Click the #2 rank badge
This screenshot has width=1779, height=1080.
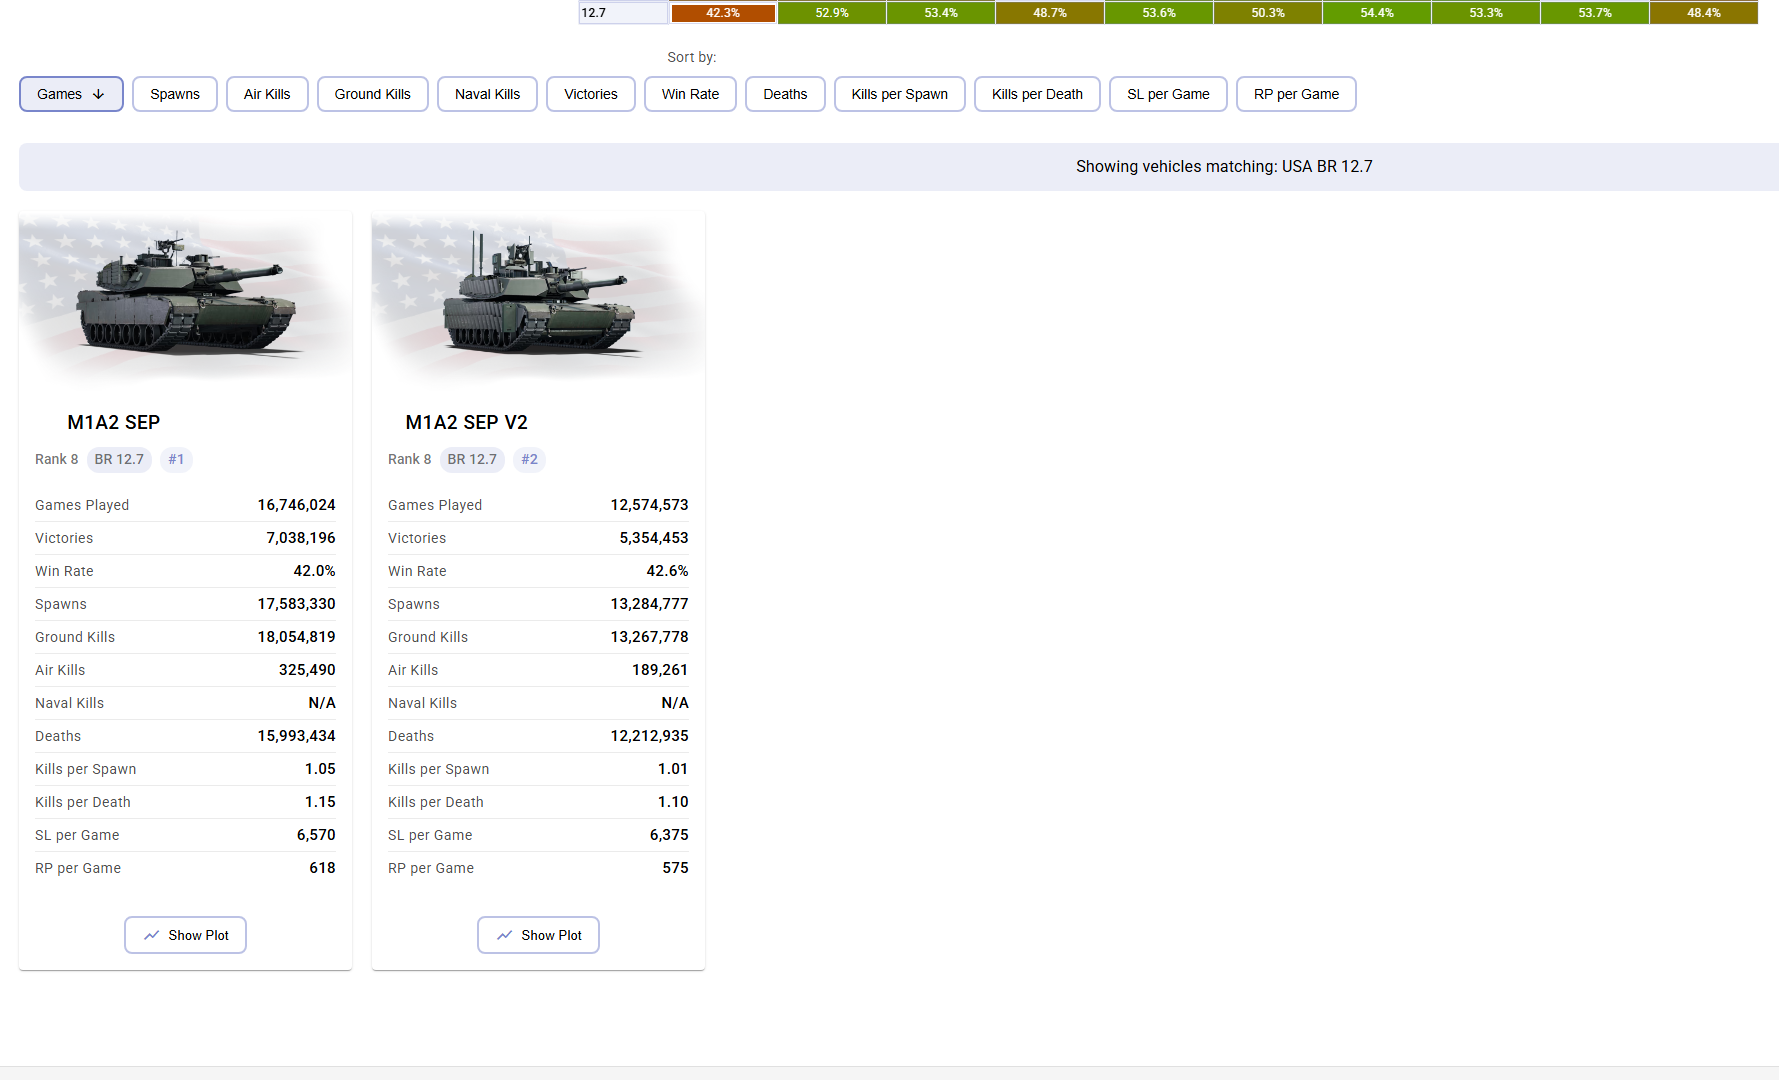(x=529, y=459)
